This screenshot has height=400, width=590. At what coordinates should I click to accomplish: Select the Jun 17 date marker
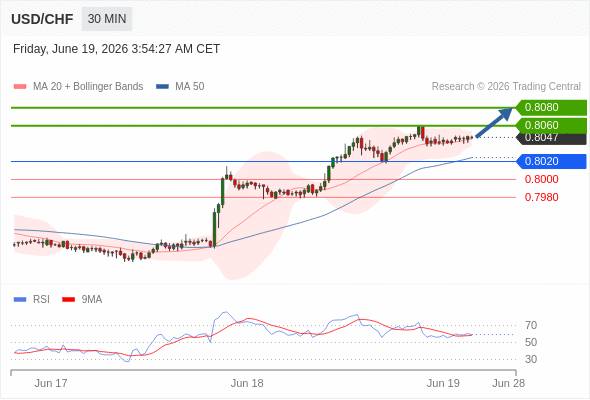pos(51,383)
